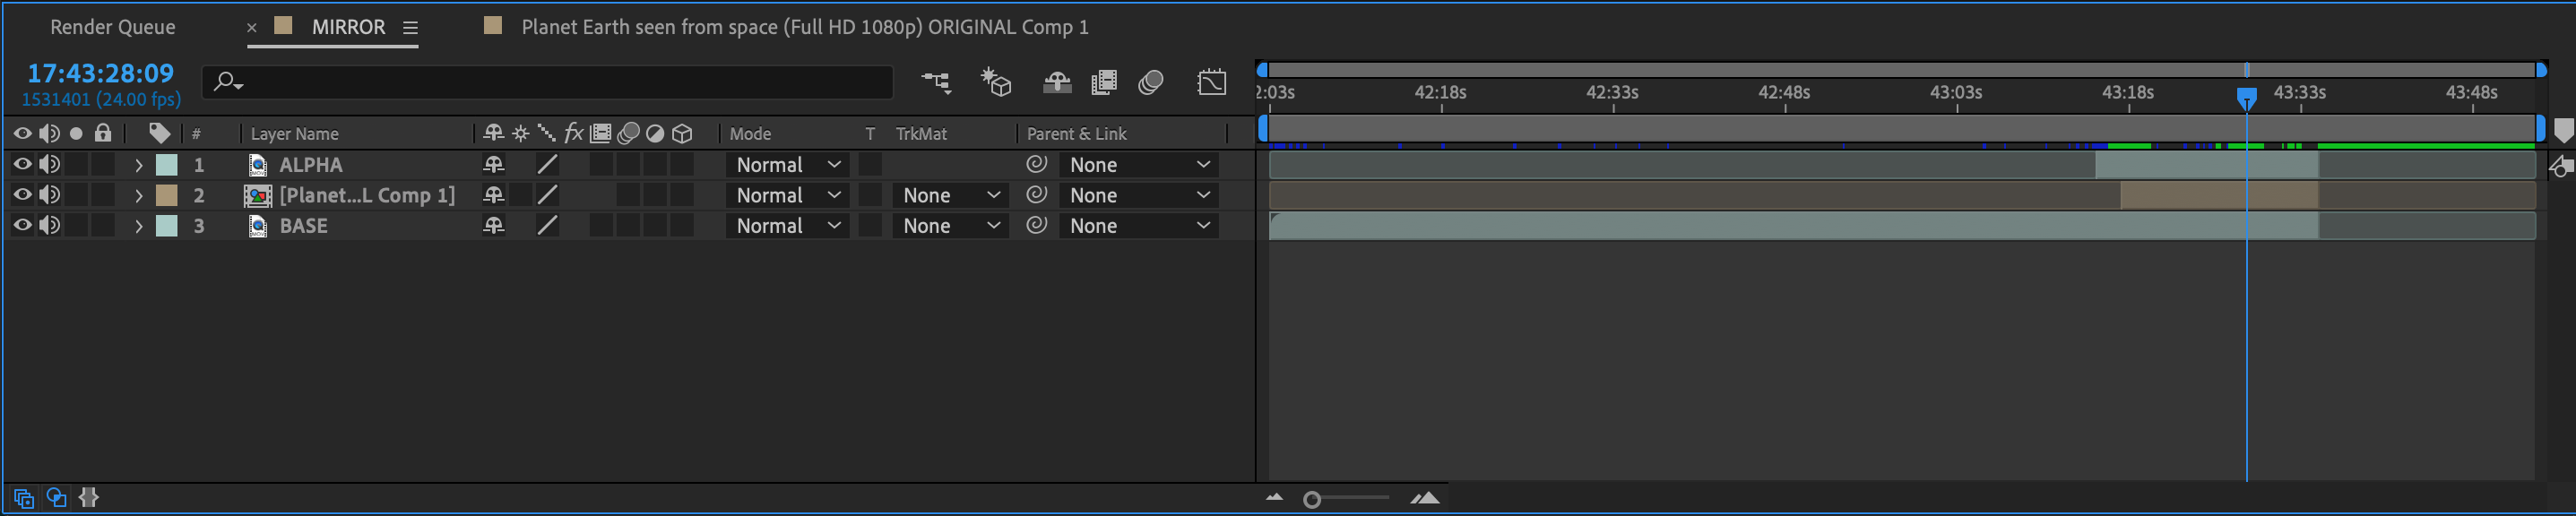2576x516 pixels.
Task: Open ALPHA layer blending Mode dropdown
Action: tap(788, 164)
